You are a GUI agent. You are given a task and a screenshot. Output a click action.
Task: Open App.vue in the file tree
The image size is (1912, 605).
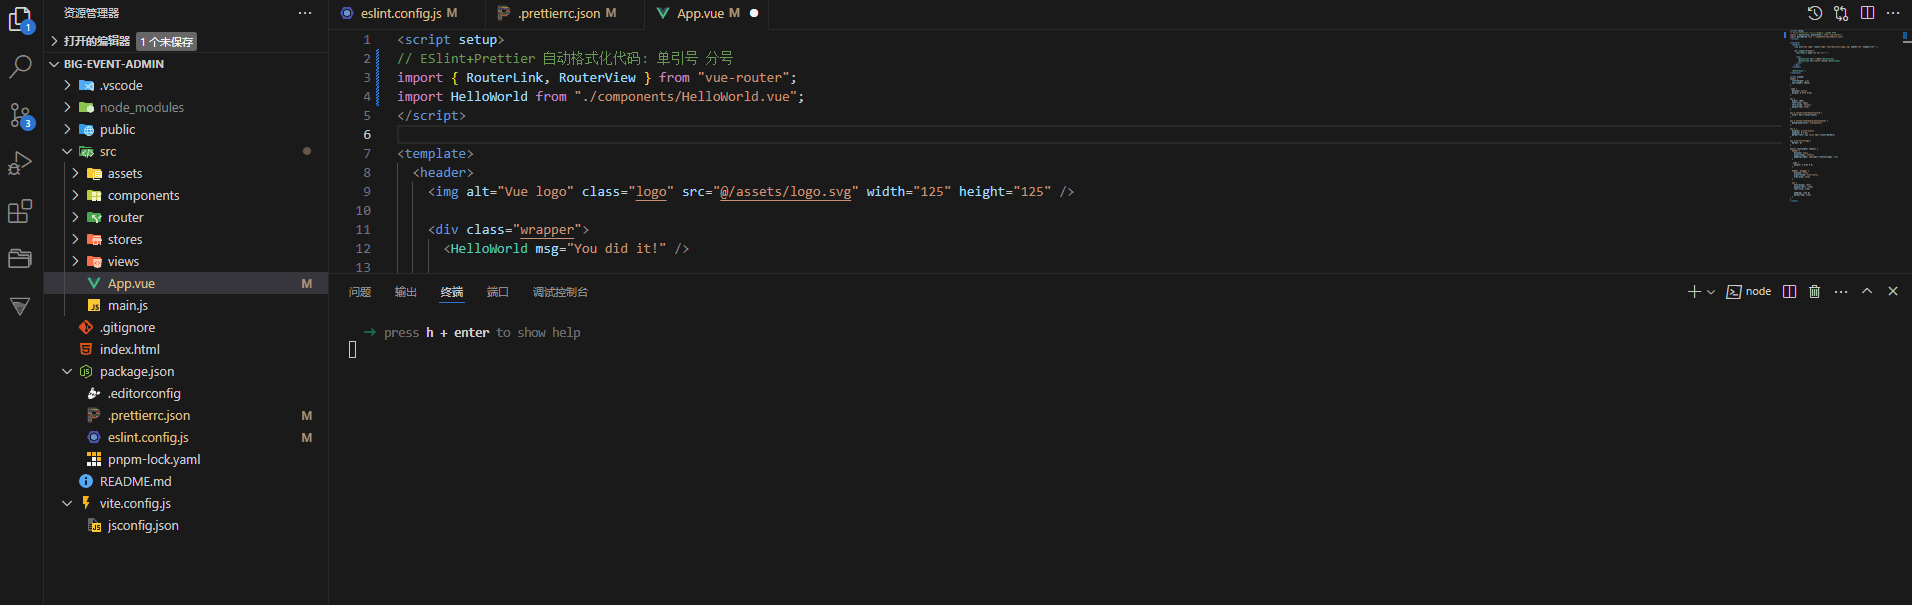coord(186,284)
